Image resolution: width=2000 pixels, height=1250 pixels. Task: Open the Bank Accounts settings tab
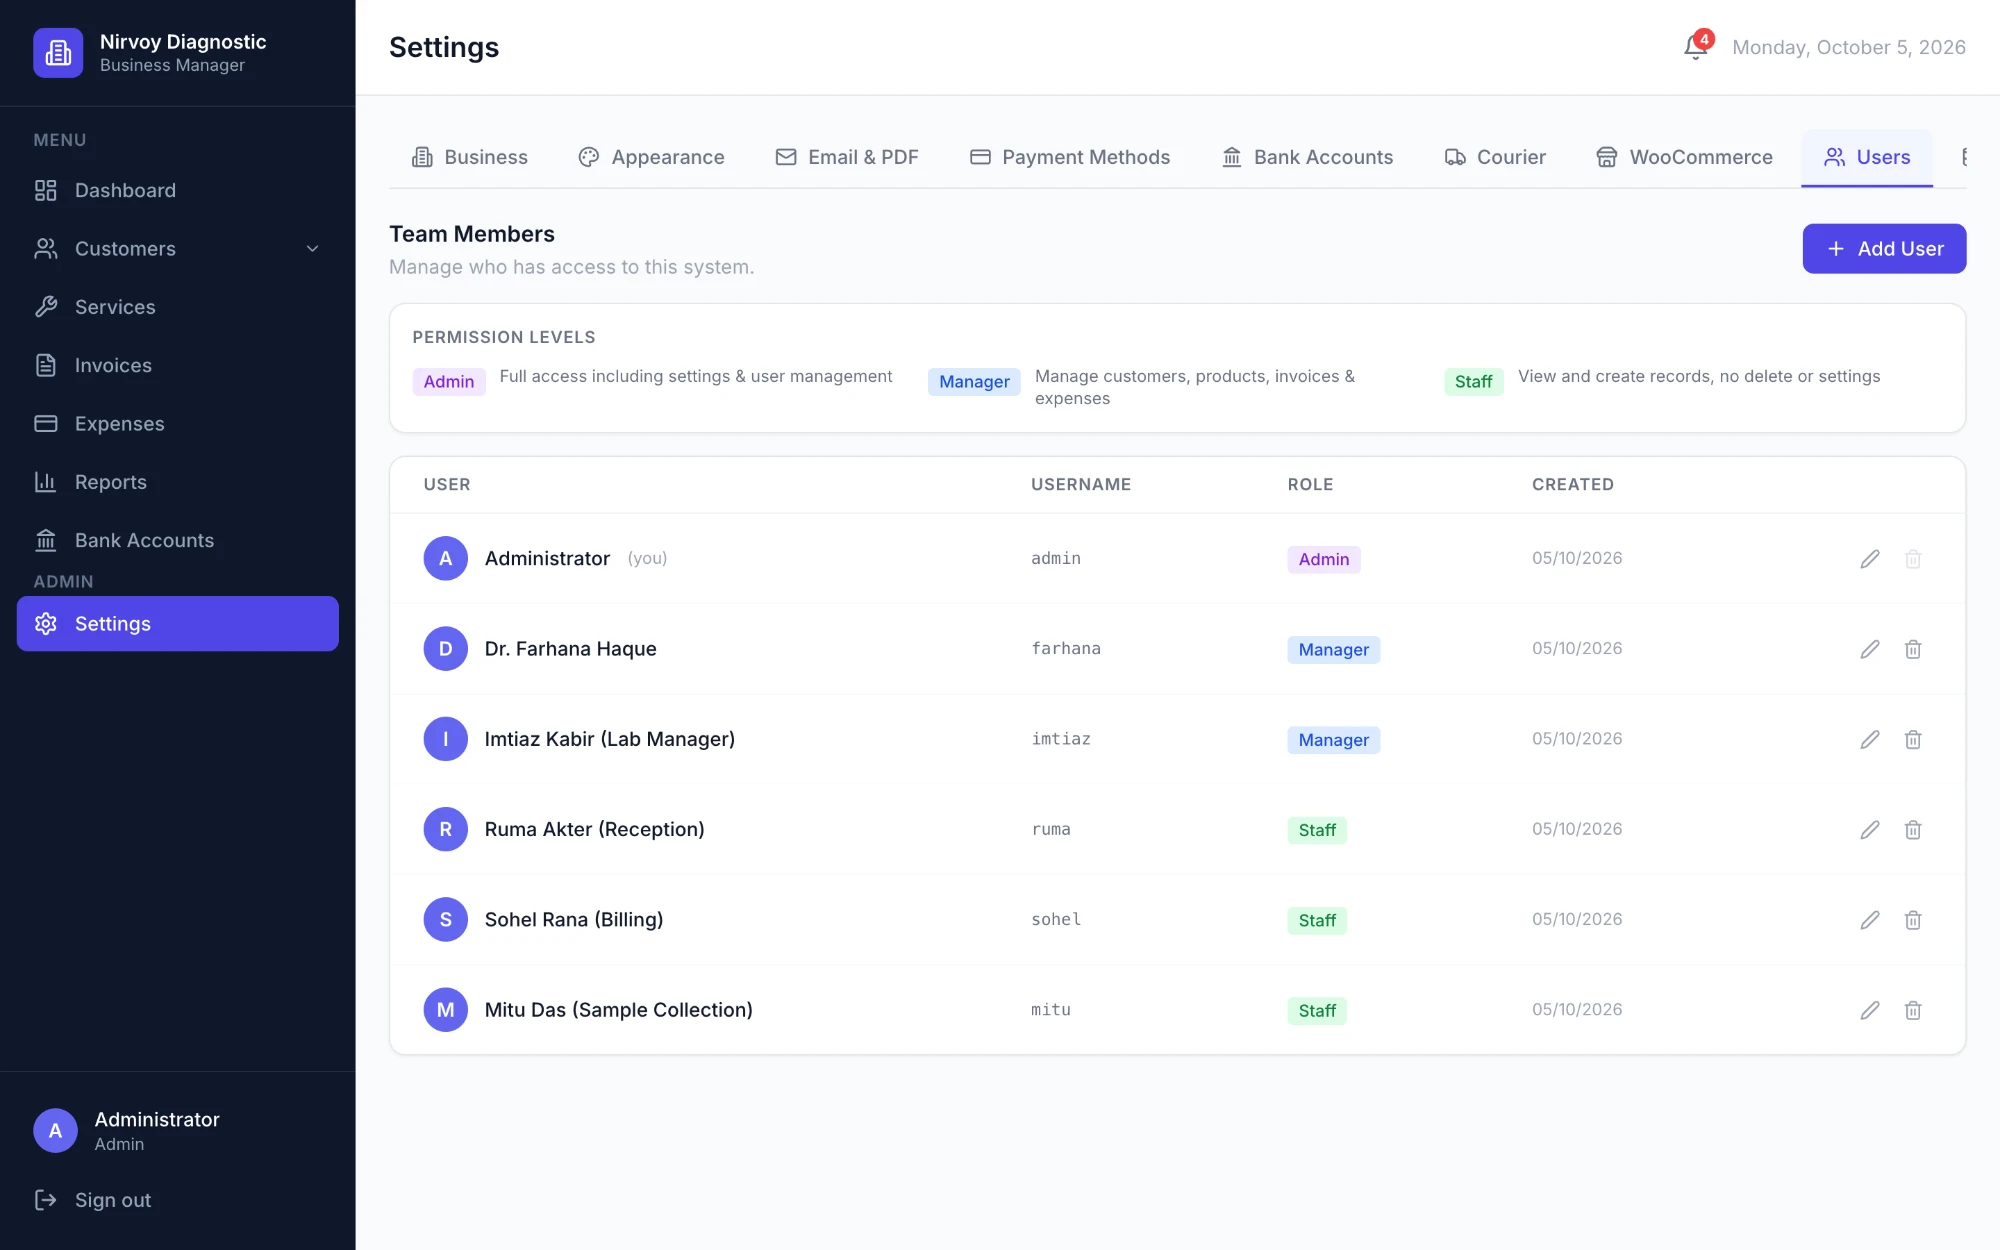tap(1307, 157)
